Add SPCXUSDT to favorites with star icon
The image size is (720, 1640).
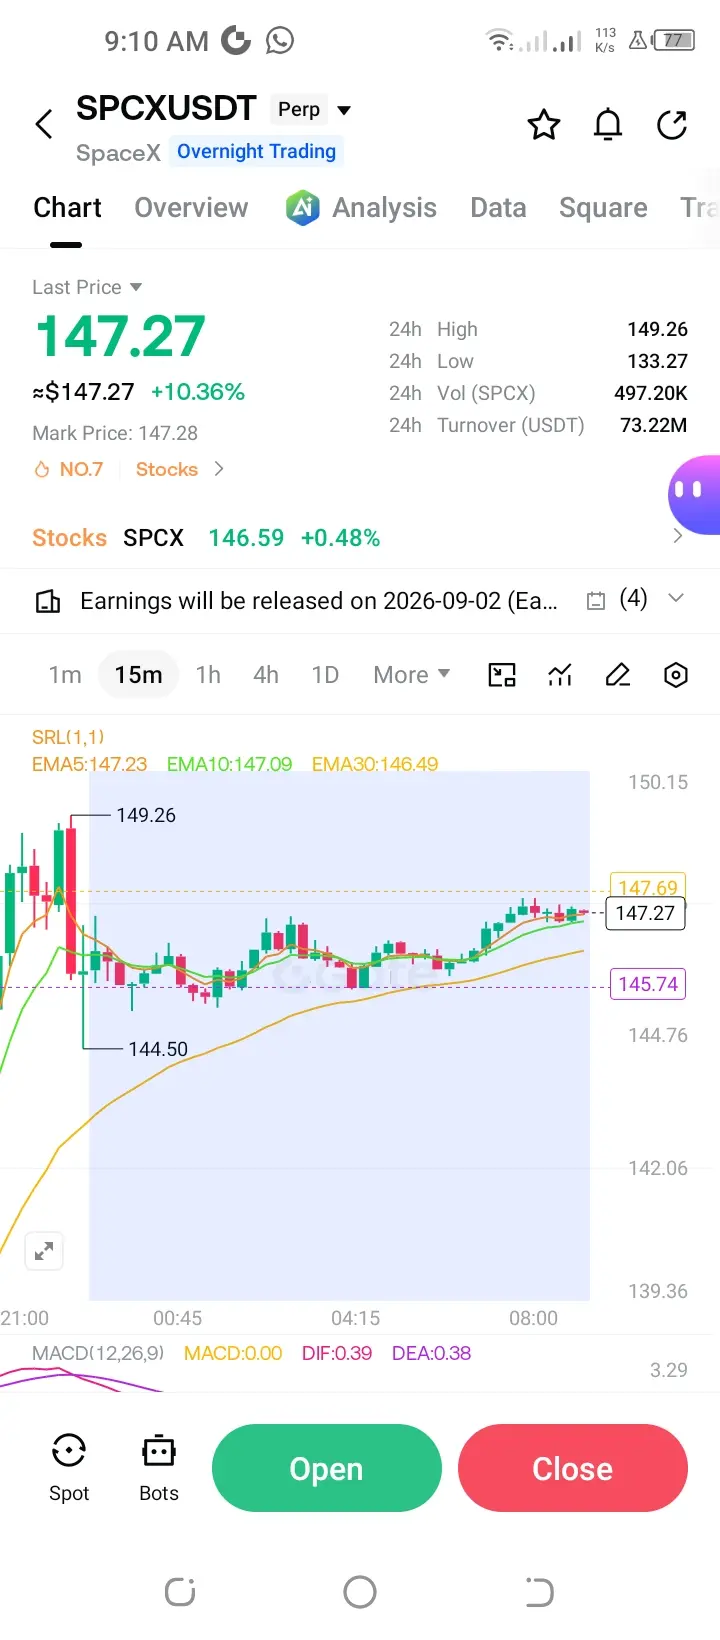click(544, 125)
